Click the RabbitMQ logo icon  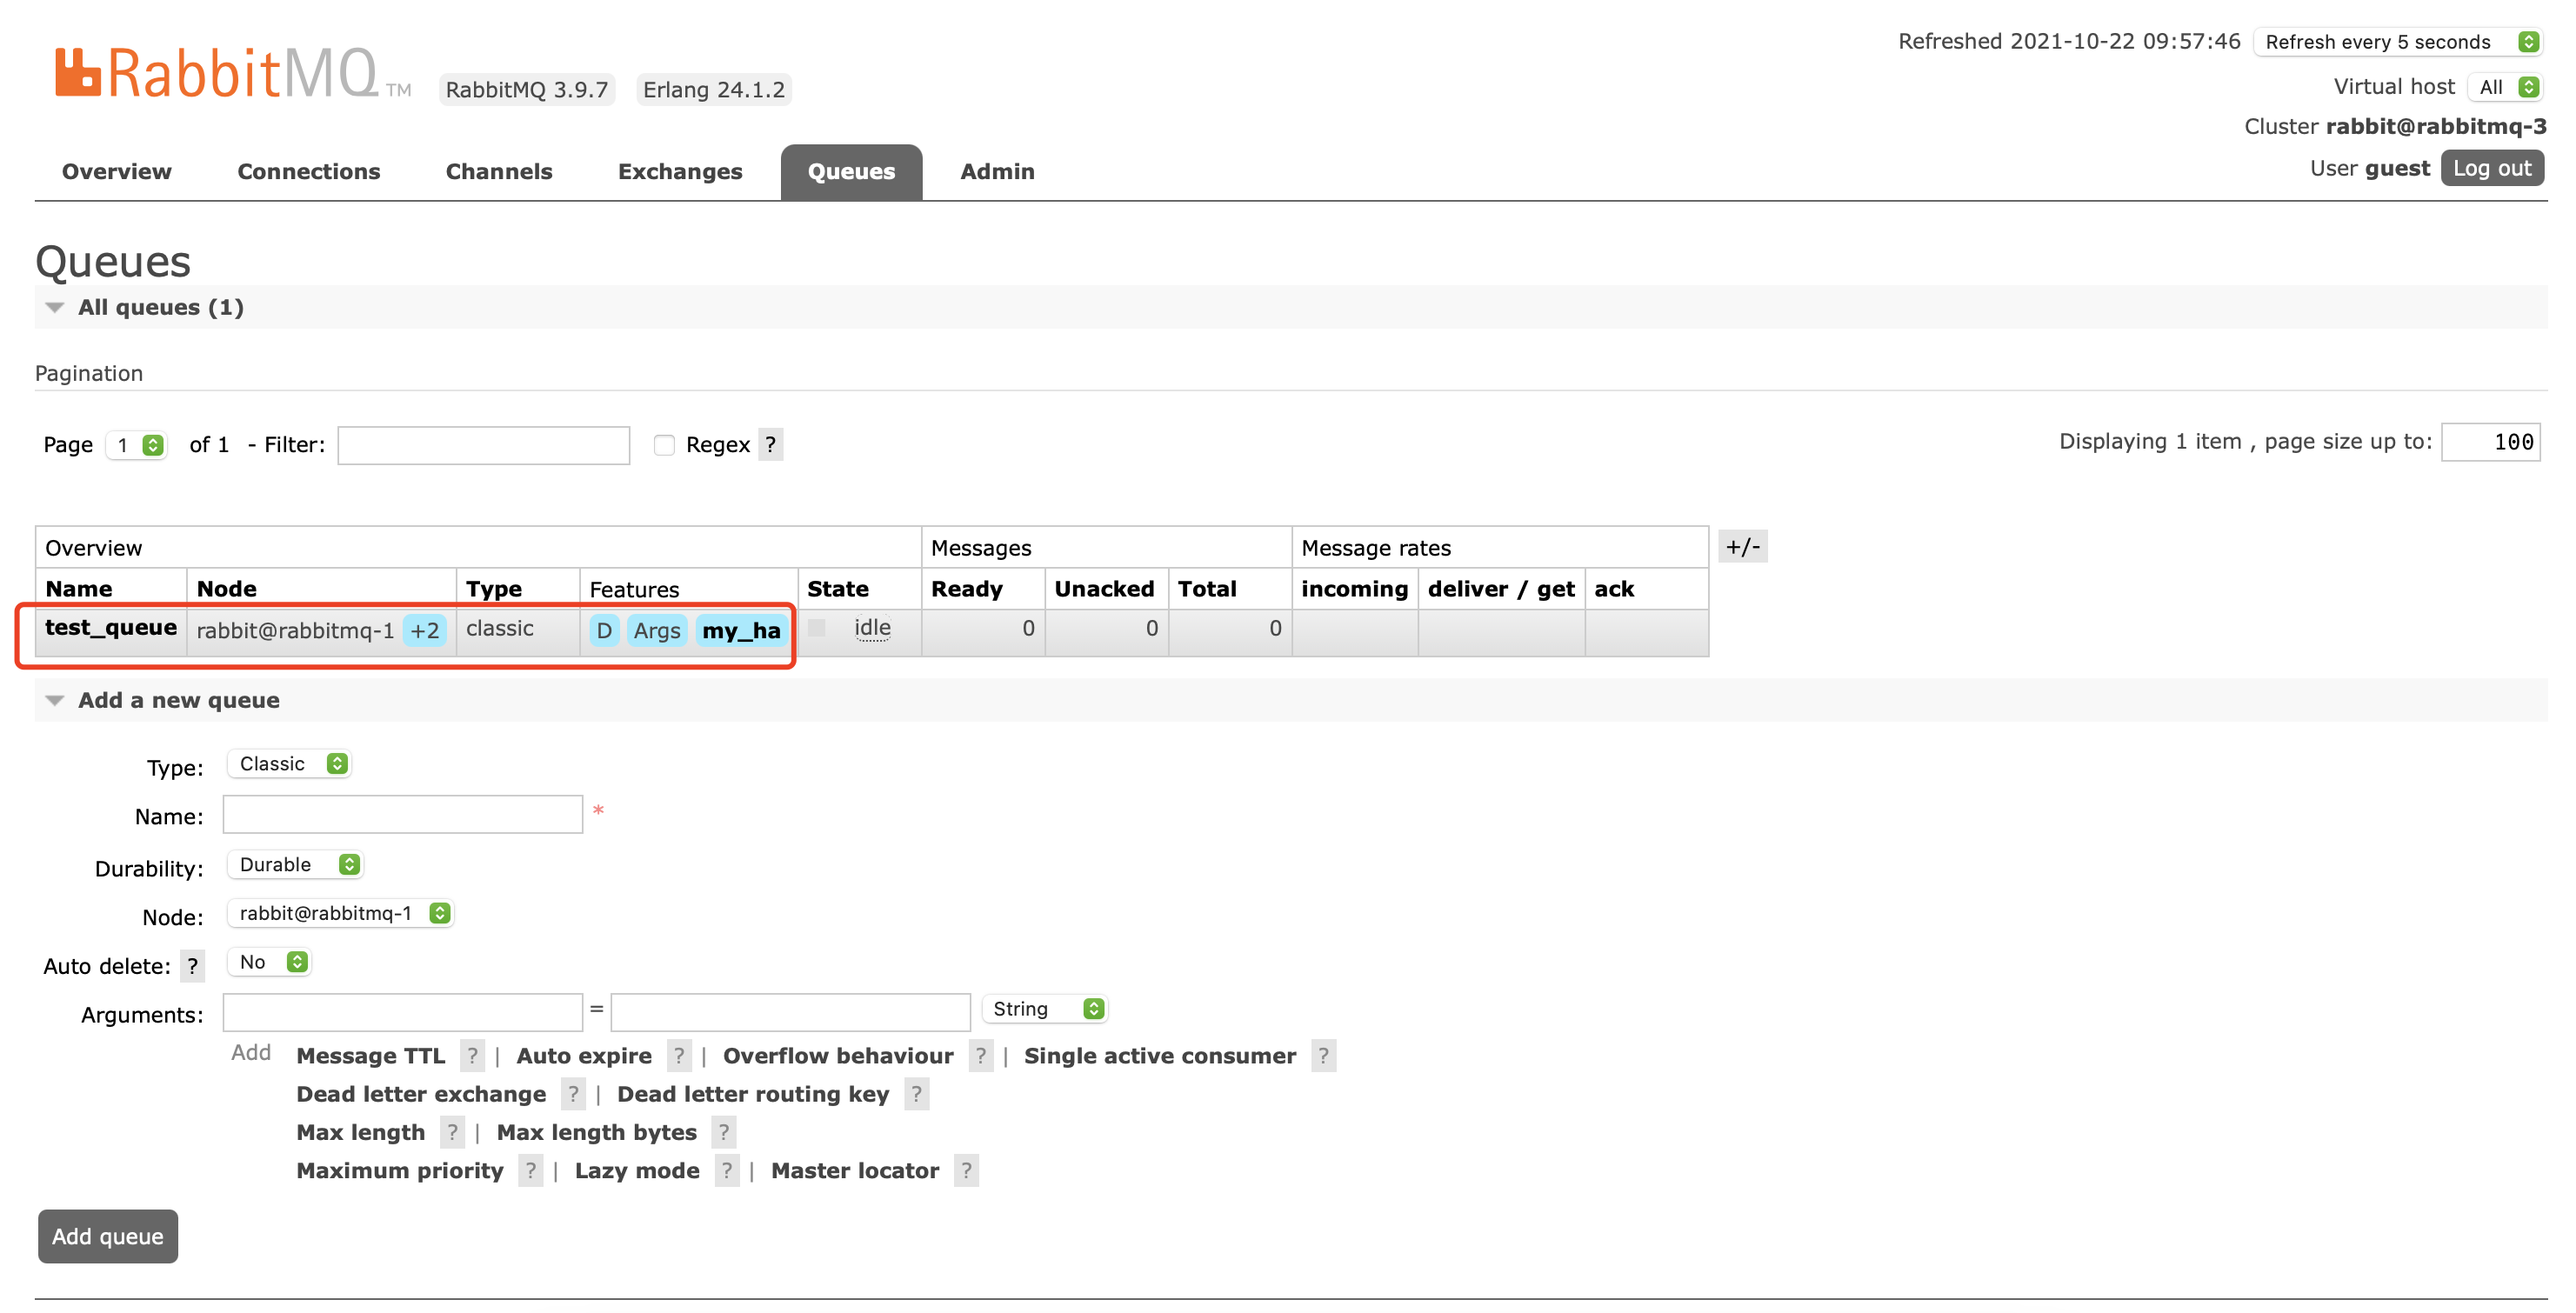click(x=78, y=73)
